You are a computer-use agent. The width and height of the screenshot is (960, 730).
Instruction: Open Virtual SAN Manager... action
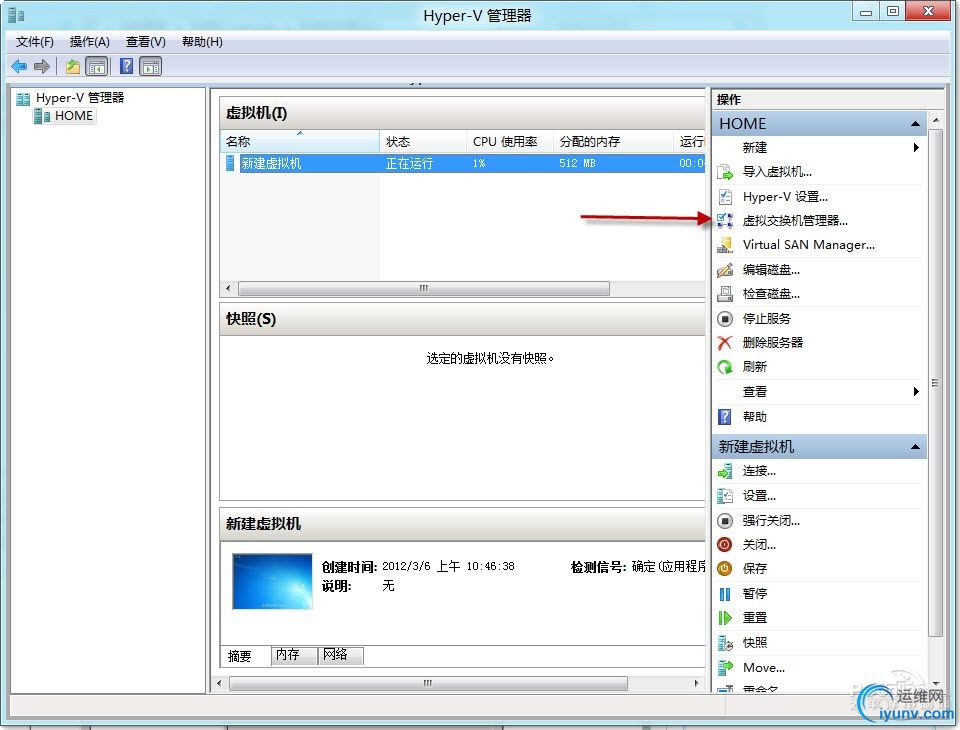click(808, 245)
